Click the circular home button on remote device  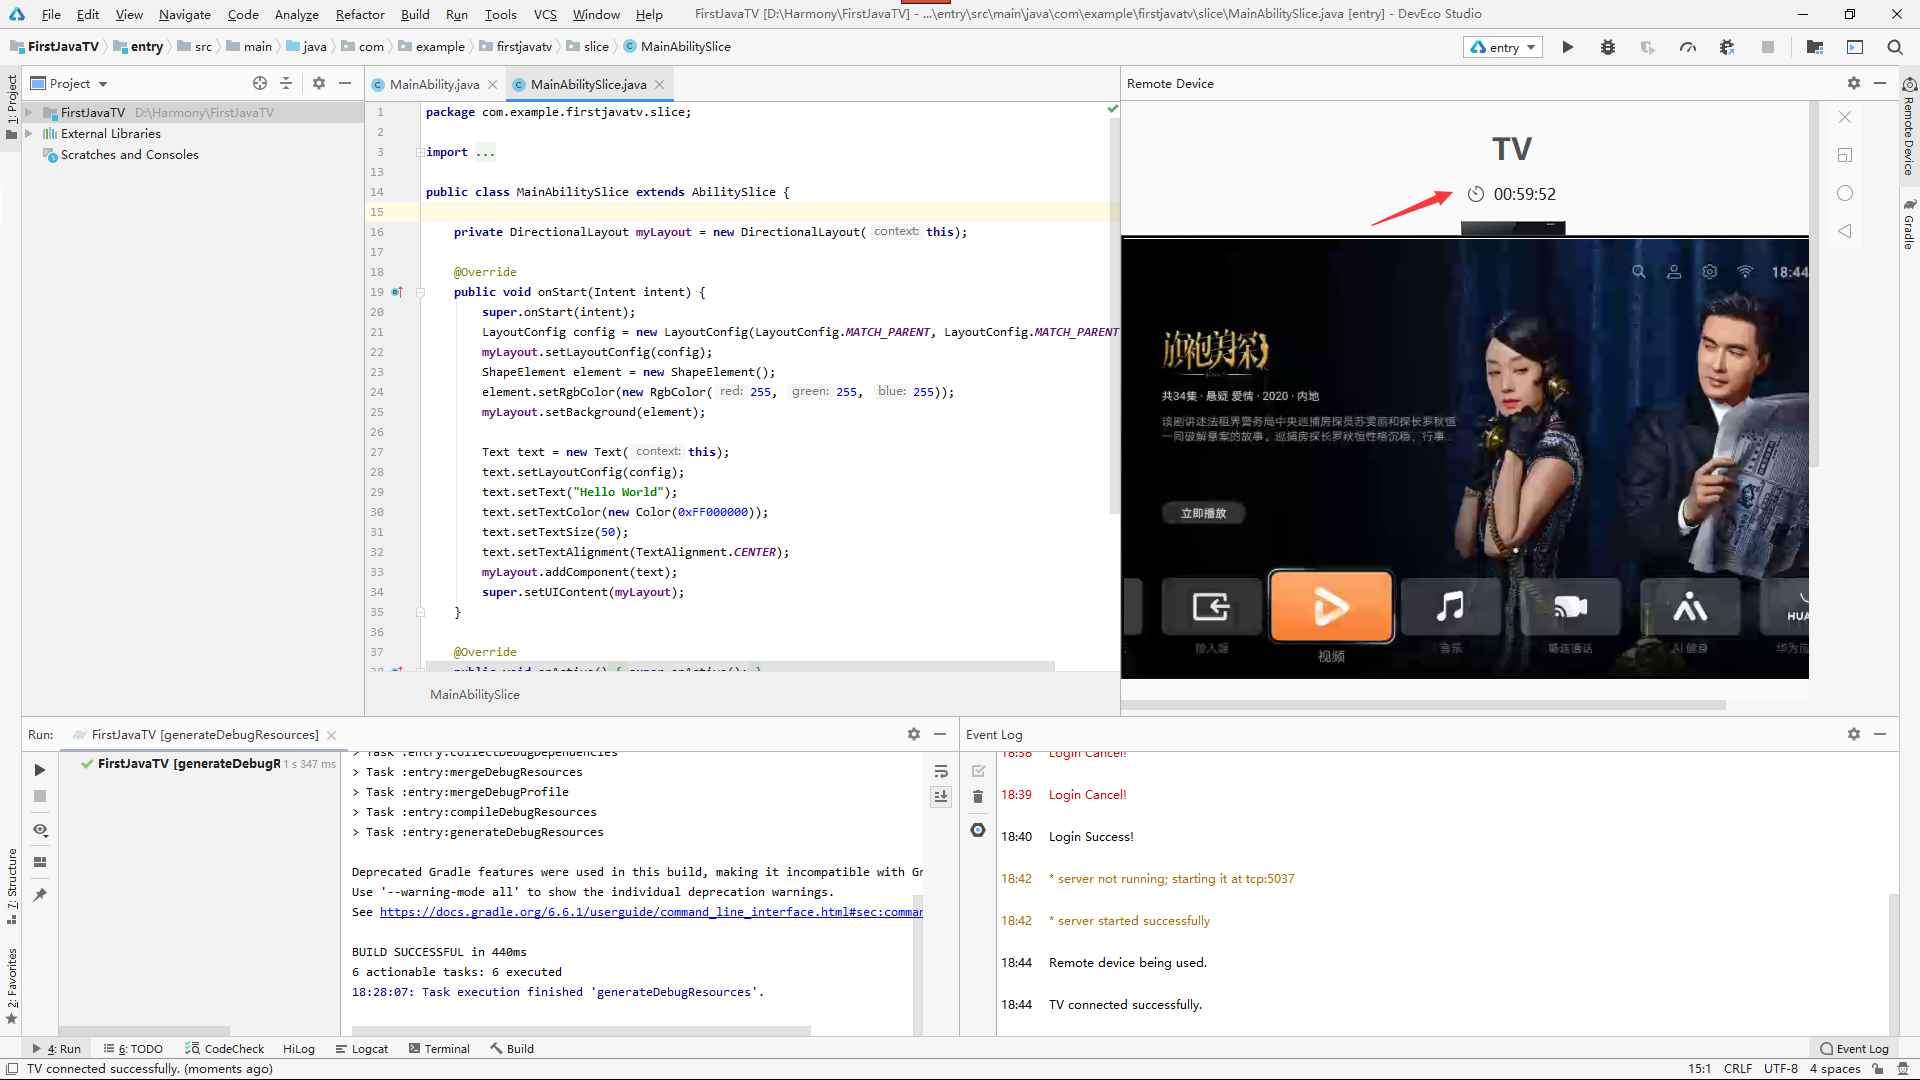tap(1845, 193)
